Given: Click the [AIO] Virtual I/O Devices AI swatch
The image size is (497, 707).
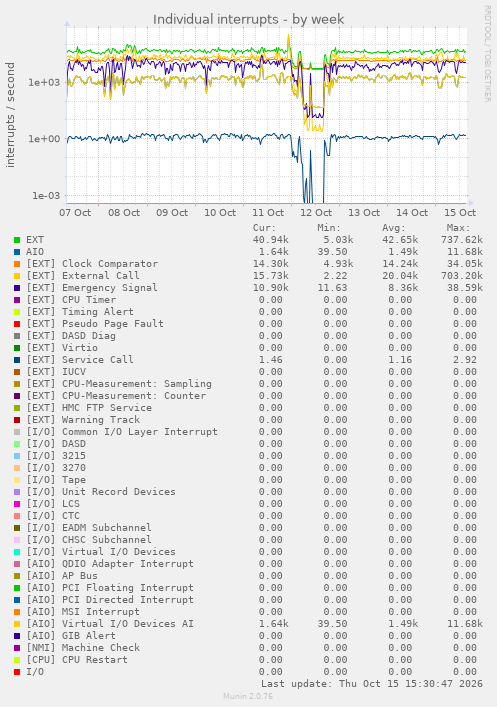Looking at the screenshot, I should point(17,624).
